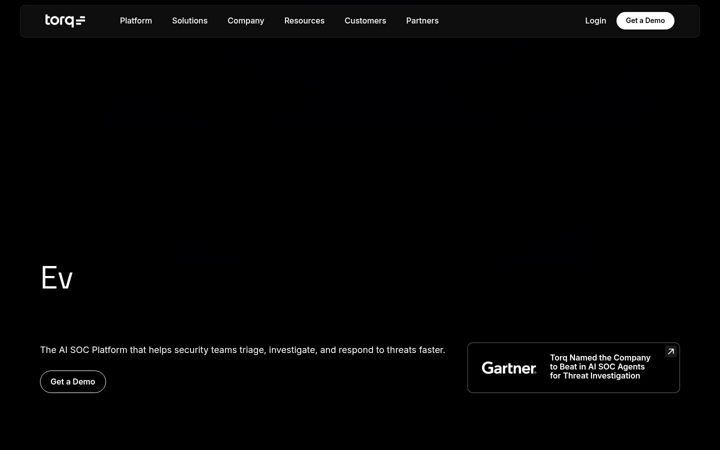
Task: Open the Solutions menu
Action: pos(190,21)
